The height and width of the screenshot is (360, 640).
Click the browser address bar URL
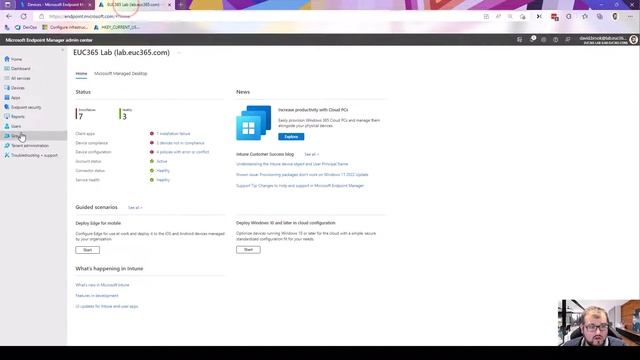click(90, 16)
